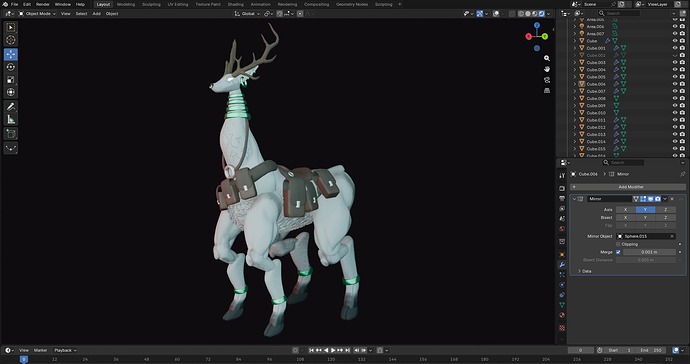690x364 pixels.
Task: Remove the Mirror modifier with X
Action: [x=672, y=199]
